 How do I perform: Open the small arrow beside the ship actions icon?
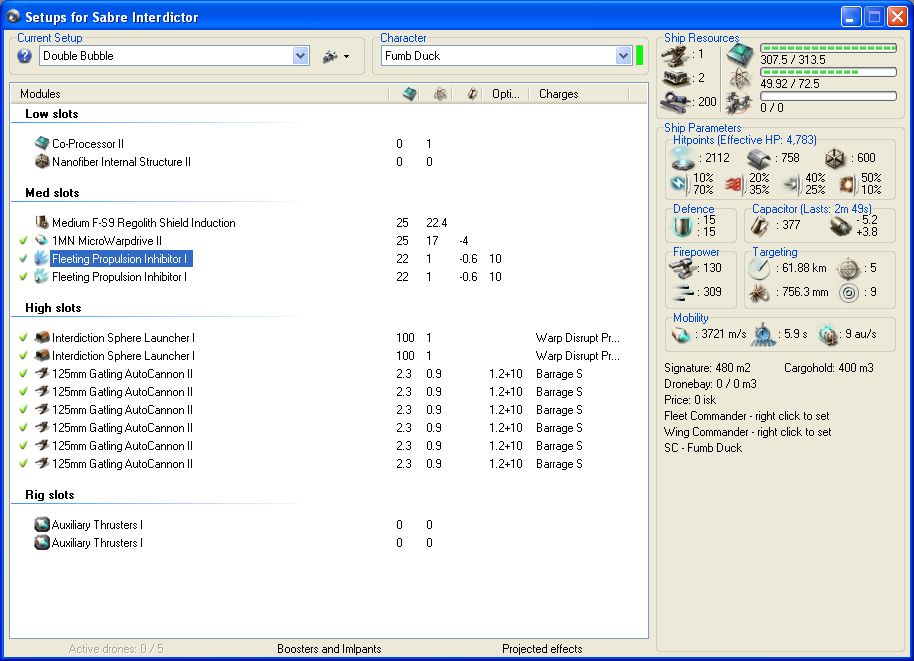[347, 57]
